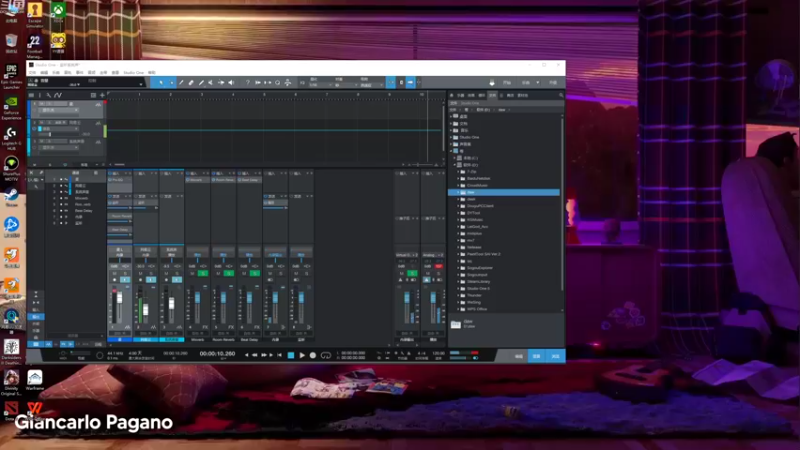Click the Steam desktop icon

pyautogui.click(x=11, y=196)
